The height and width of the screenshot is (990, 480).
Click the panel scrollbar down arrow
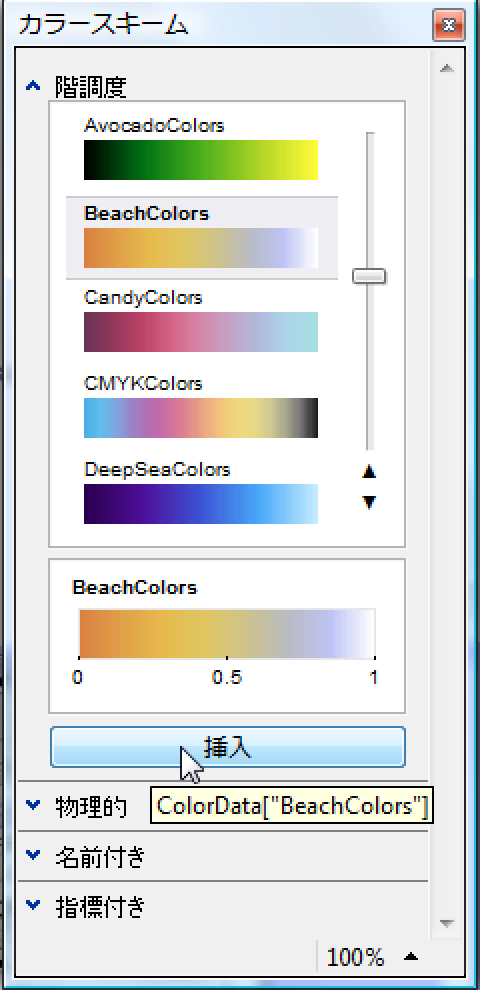[447, 923]
